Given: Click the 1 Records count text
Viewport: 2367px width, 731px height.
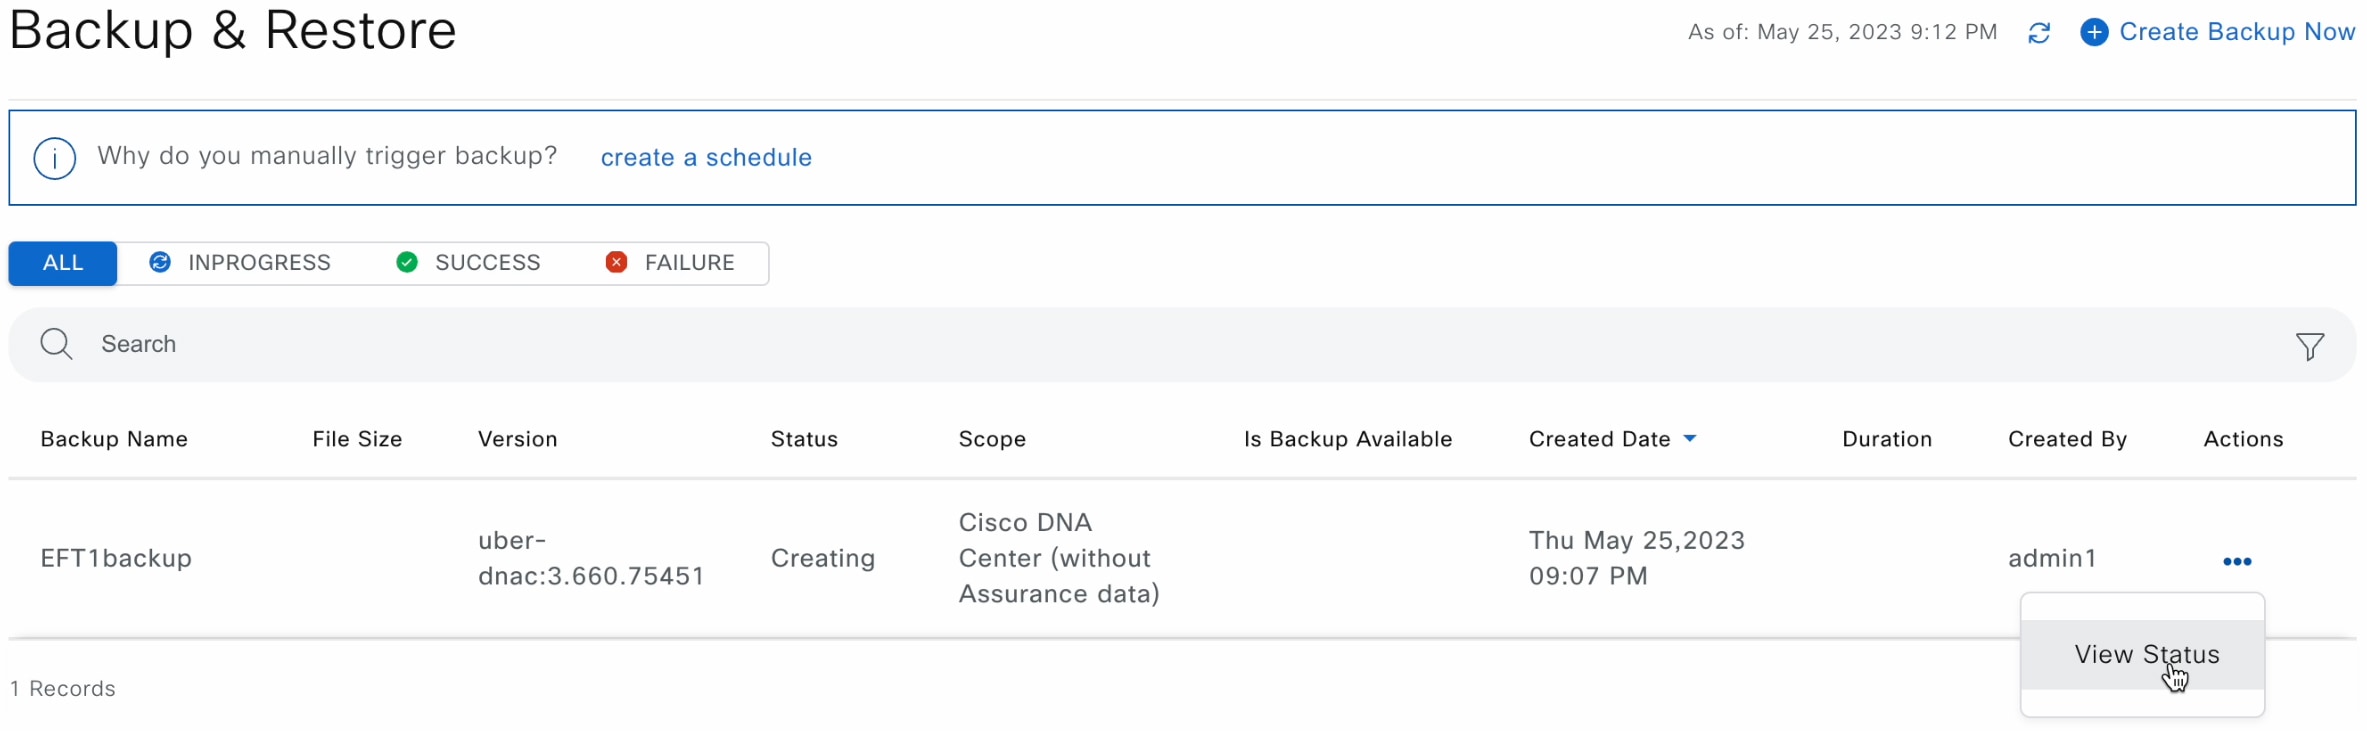Looking at the screenshot, I should tap(63, 688).
